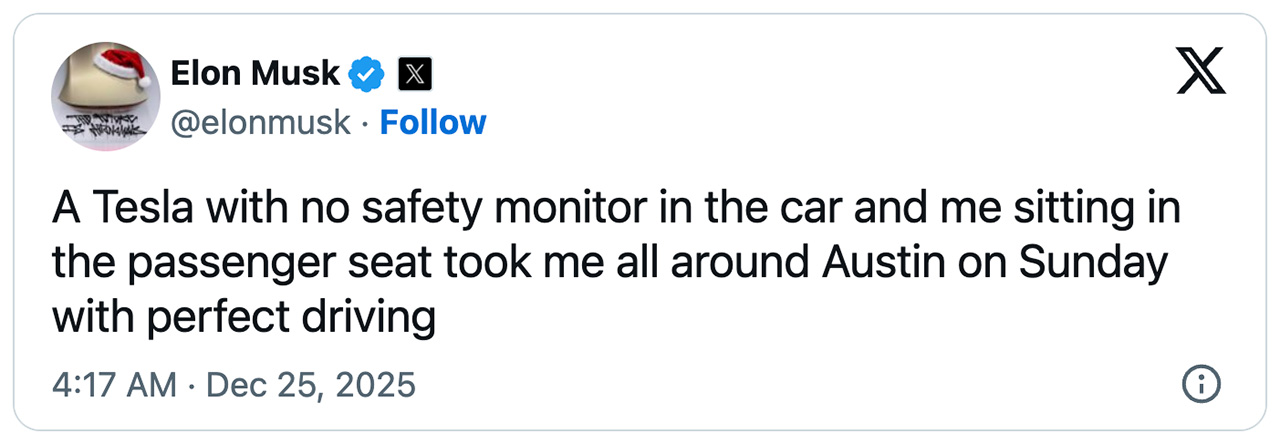
Task: Open the 4:17 AM time link
Action: [114, 385]
